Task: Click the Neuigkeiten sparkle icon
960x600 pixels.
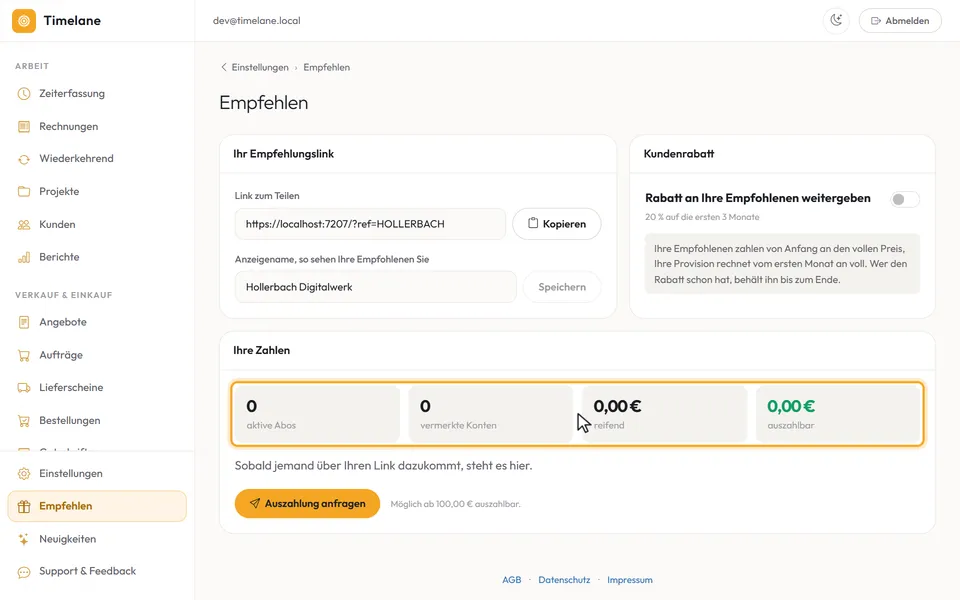Action: point(24,539)
